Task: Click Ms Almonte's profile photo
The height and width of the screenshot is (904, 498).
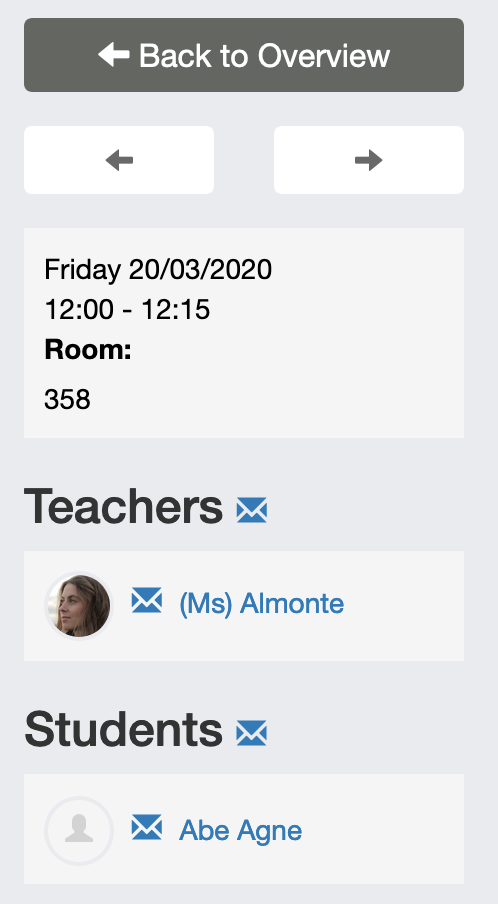Action: coord(79,605)
